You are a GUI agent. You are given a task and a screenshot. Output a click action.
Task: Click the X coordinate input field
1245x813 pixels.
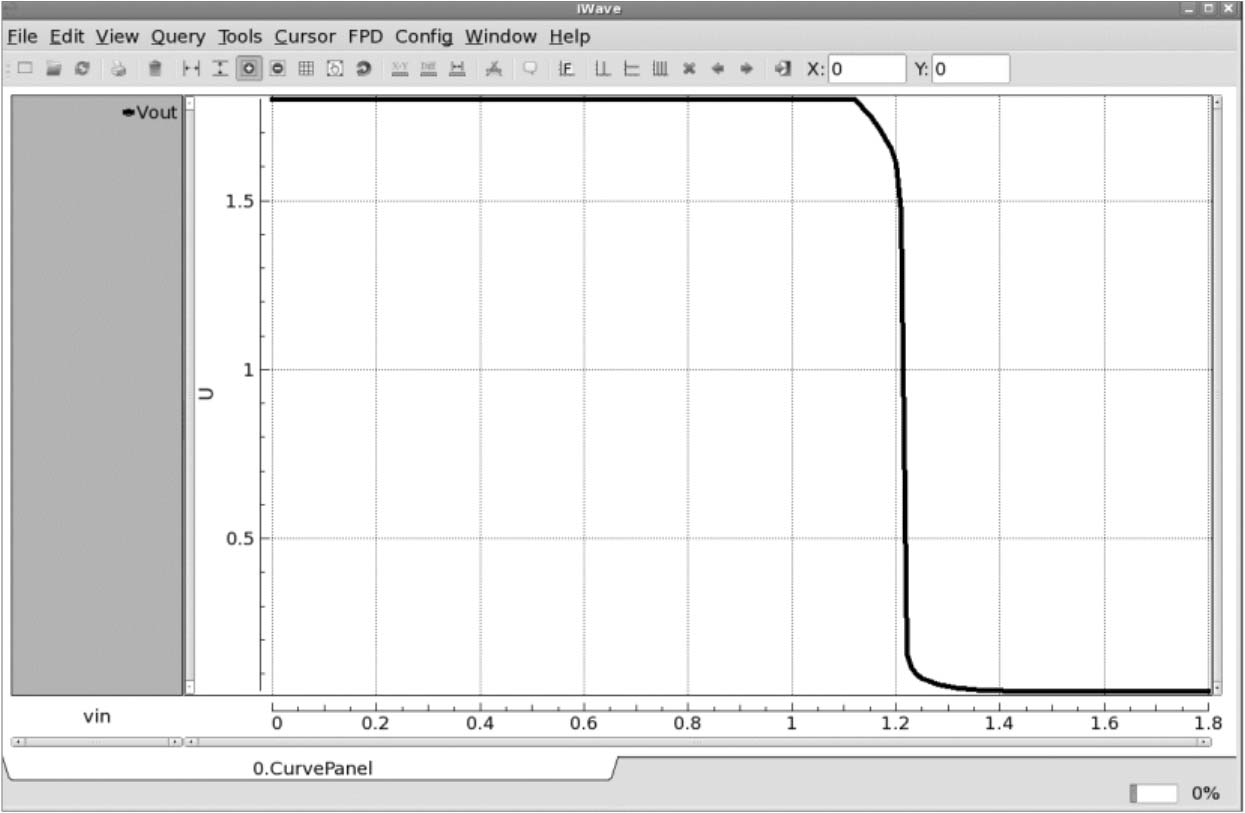(x=866, y=69)
